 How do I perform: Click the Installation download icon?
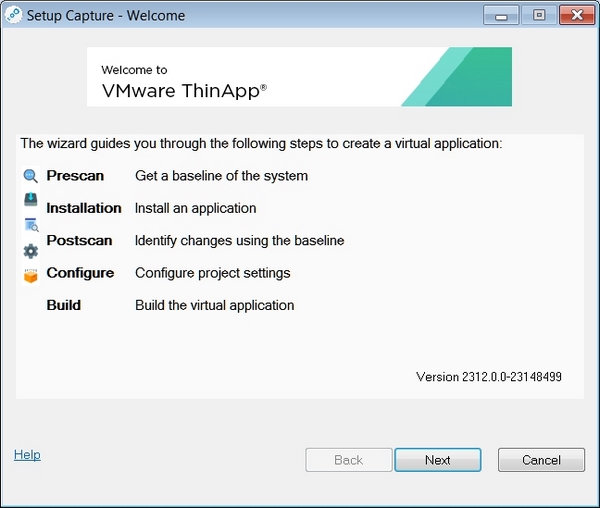click(31, 199)
